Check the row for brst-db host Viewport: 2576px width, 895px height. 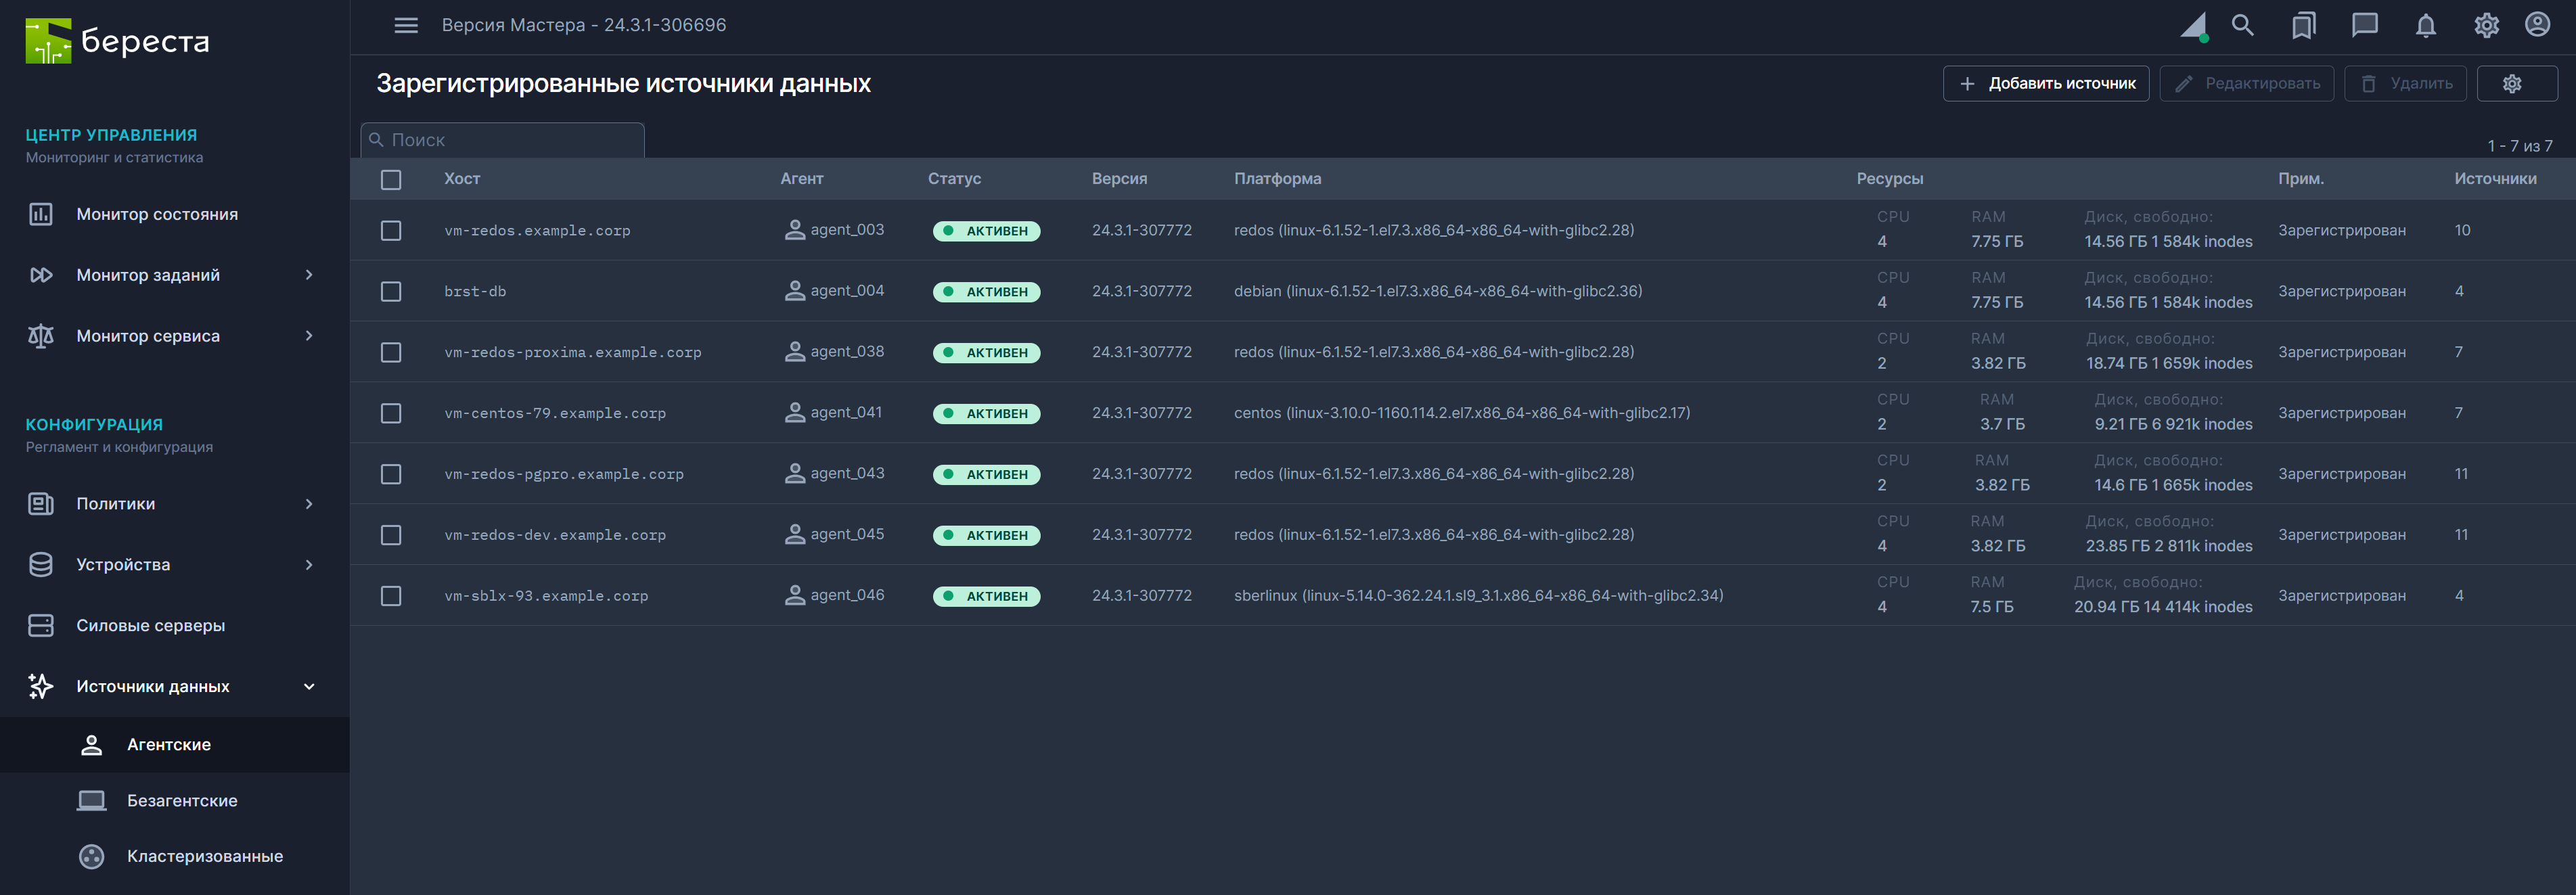[x=391, y=291]
